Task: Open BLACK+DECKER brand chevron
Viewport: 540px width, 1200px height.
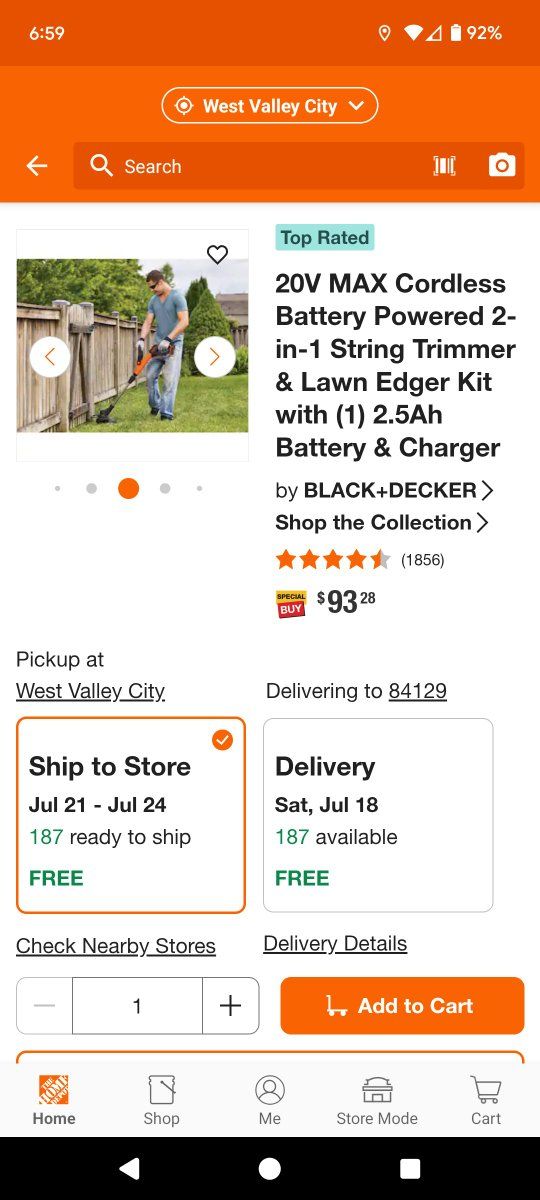Action: pos(487,490)
